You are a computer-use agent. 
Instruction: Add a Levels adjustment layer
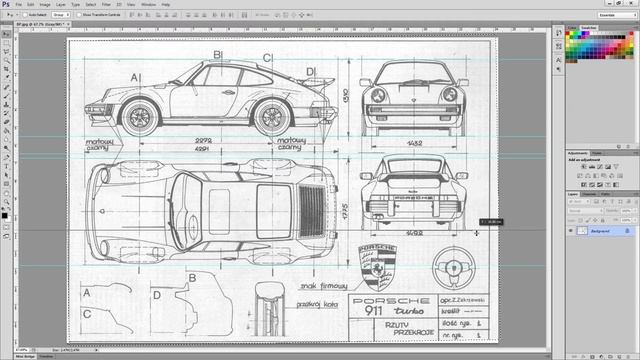[x=592, y=167]
